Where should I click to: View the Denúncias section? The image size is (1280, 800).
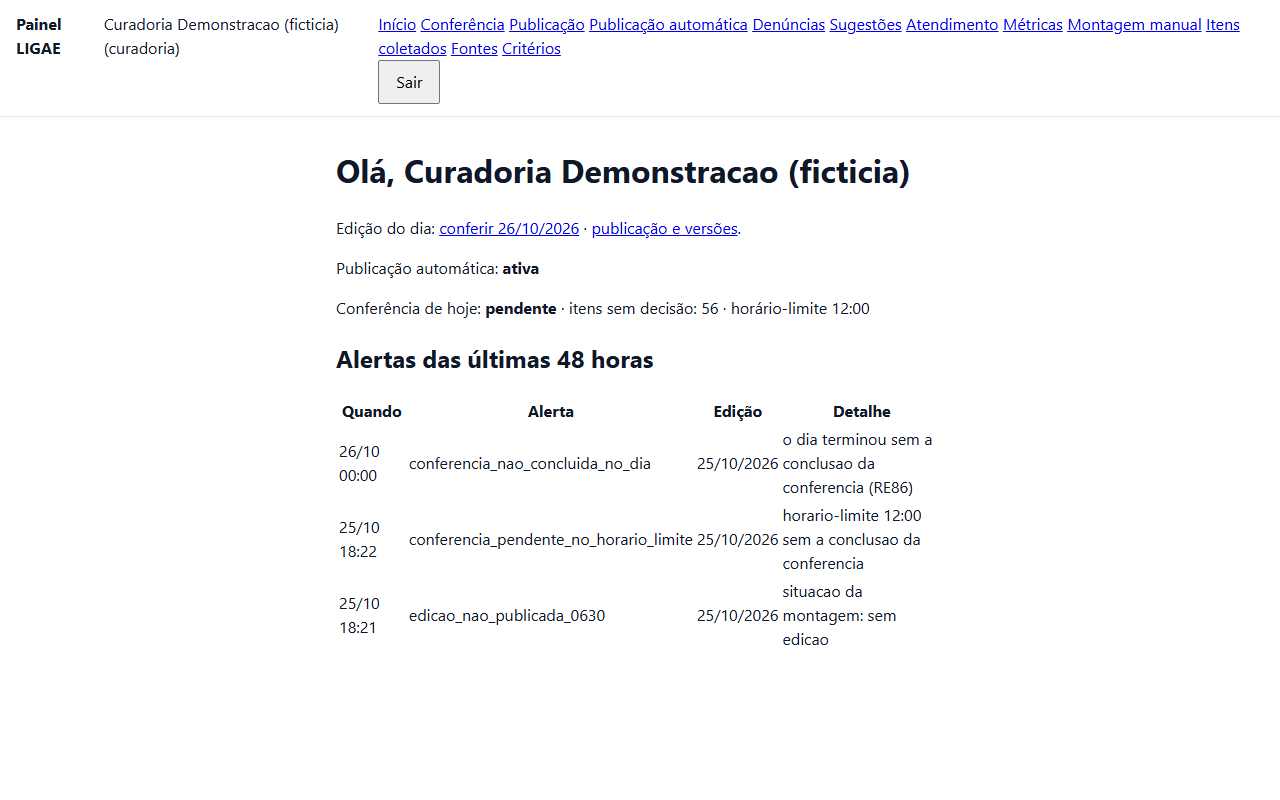pyautogui.click(x=789, y=24)
